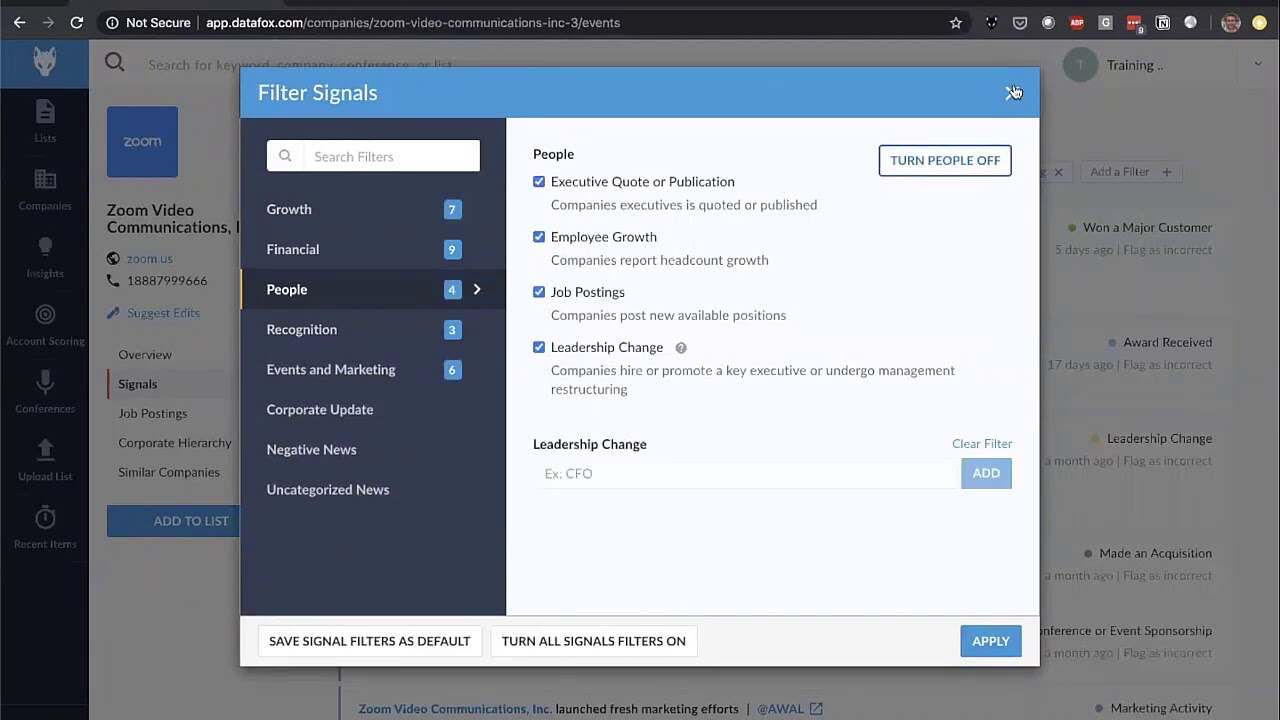Click the Leadership Change text input
Screen dimensions: 1280x720
pos(747,473)
